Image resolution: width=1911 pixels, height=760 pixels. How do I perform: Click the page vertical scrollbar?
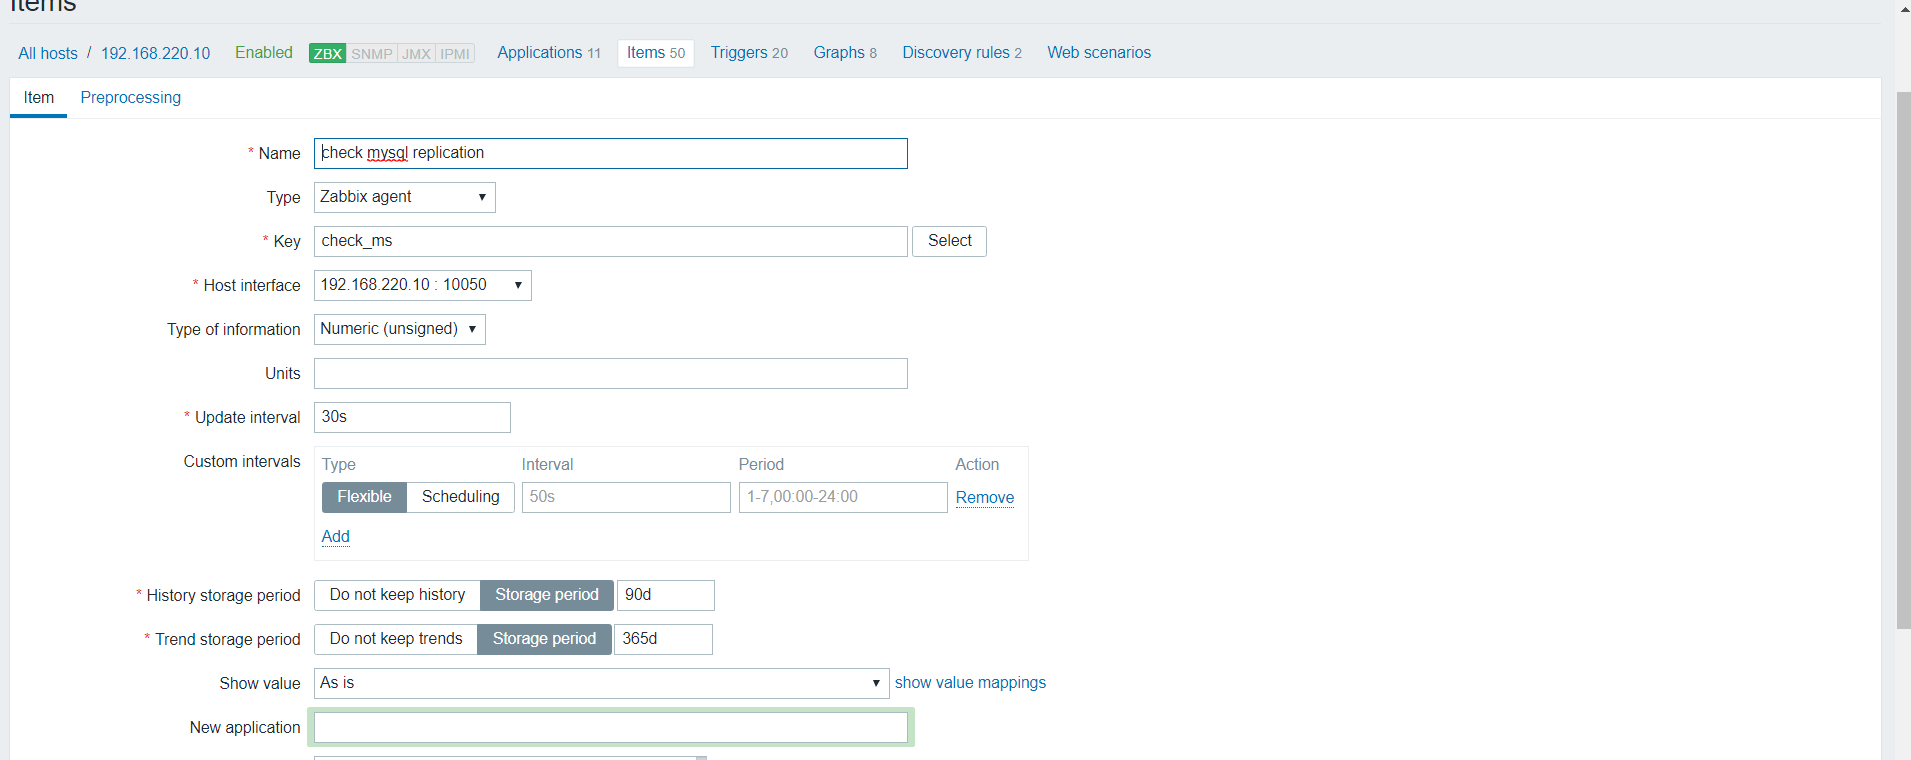pyautogui.click(x=1903, y=360)
